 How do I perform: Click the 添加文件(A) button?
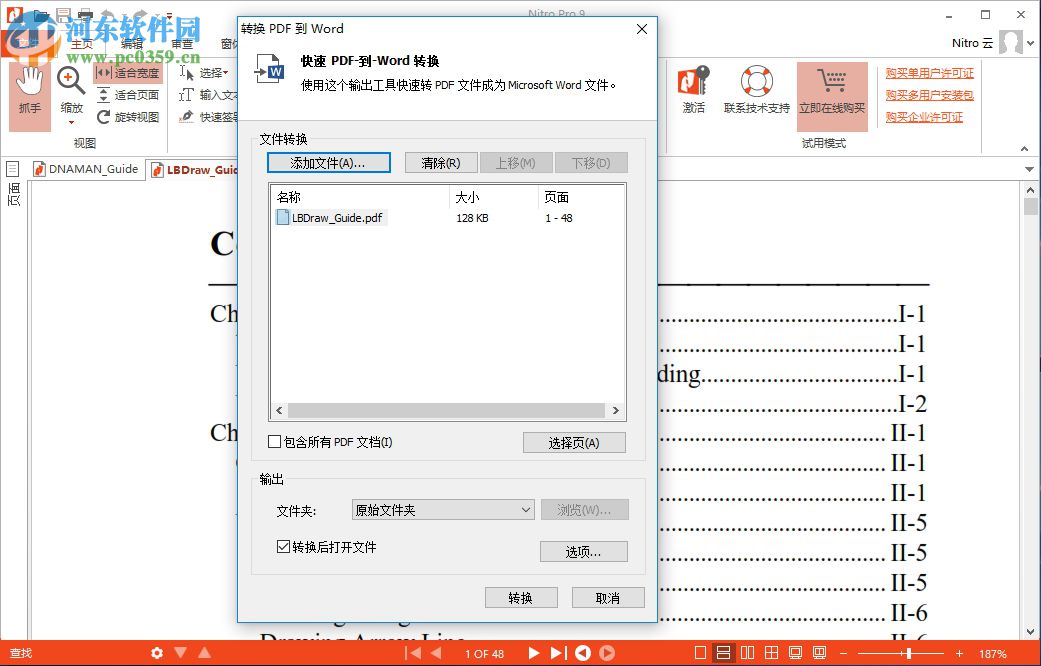click(328, 162)
